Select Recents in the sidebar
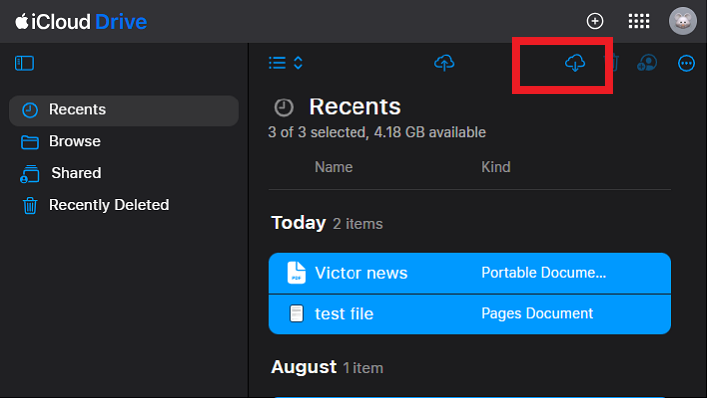Image resolution: width=708 pixels, height=400 pixels. [x=77, y=110]
